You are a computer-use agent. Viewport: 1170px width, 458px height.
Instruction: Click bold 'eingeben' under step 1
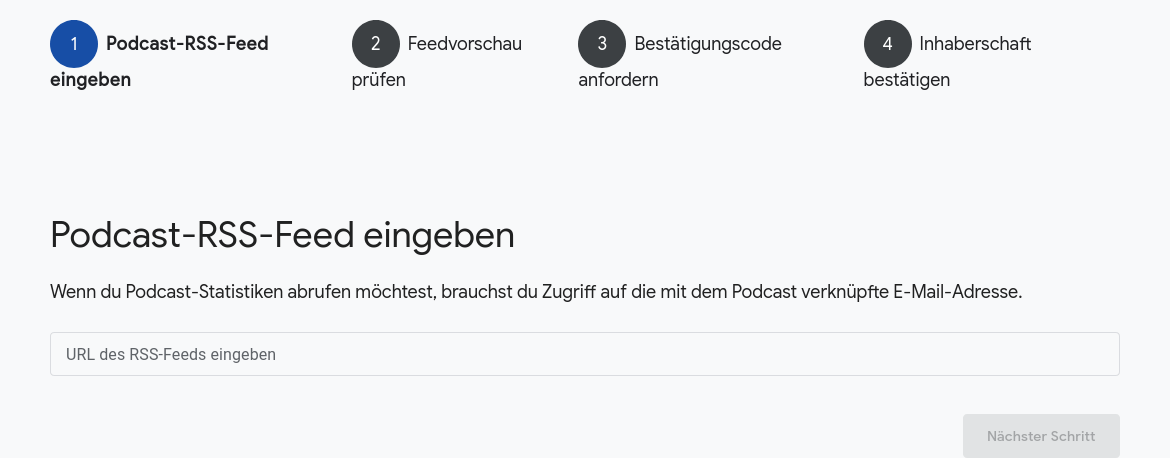[x=90, y=80]
